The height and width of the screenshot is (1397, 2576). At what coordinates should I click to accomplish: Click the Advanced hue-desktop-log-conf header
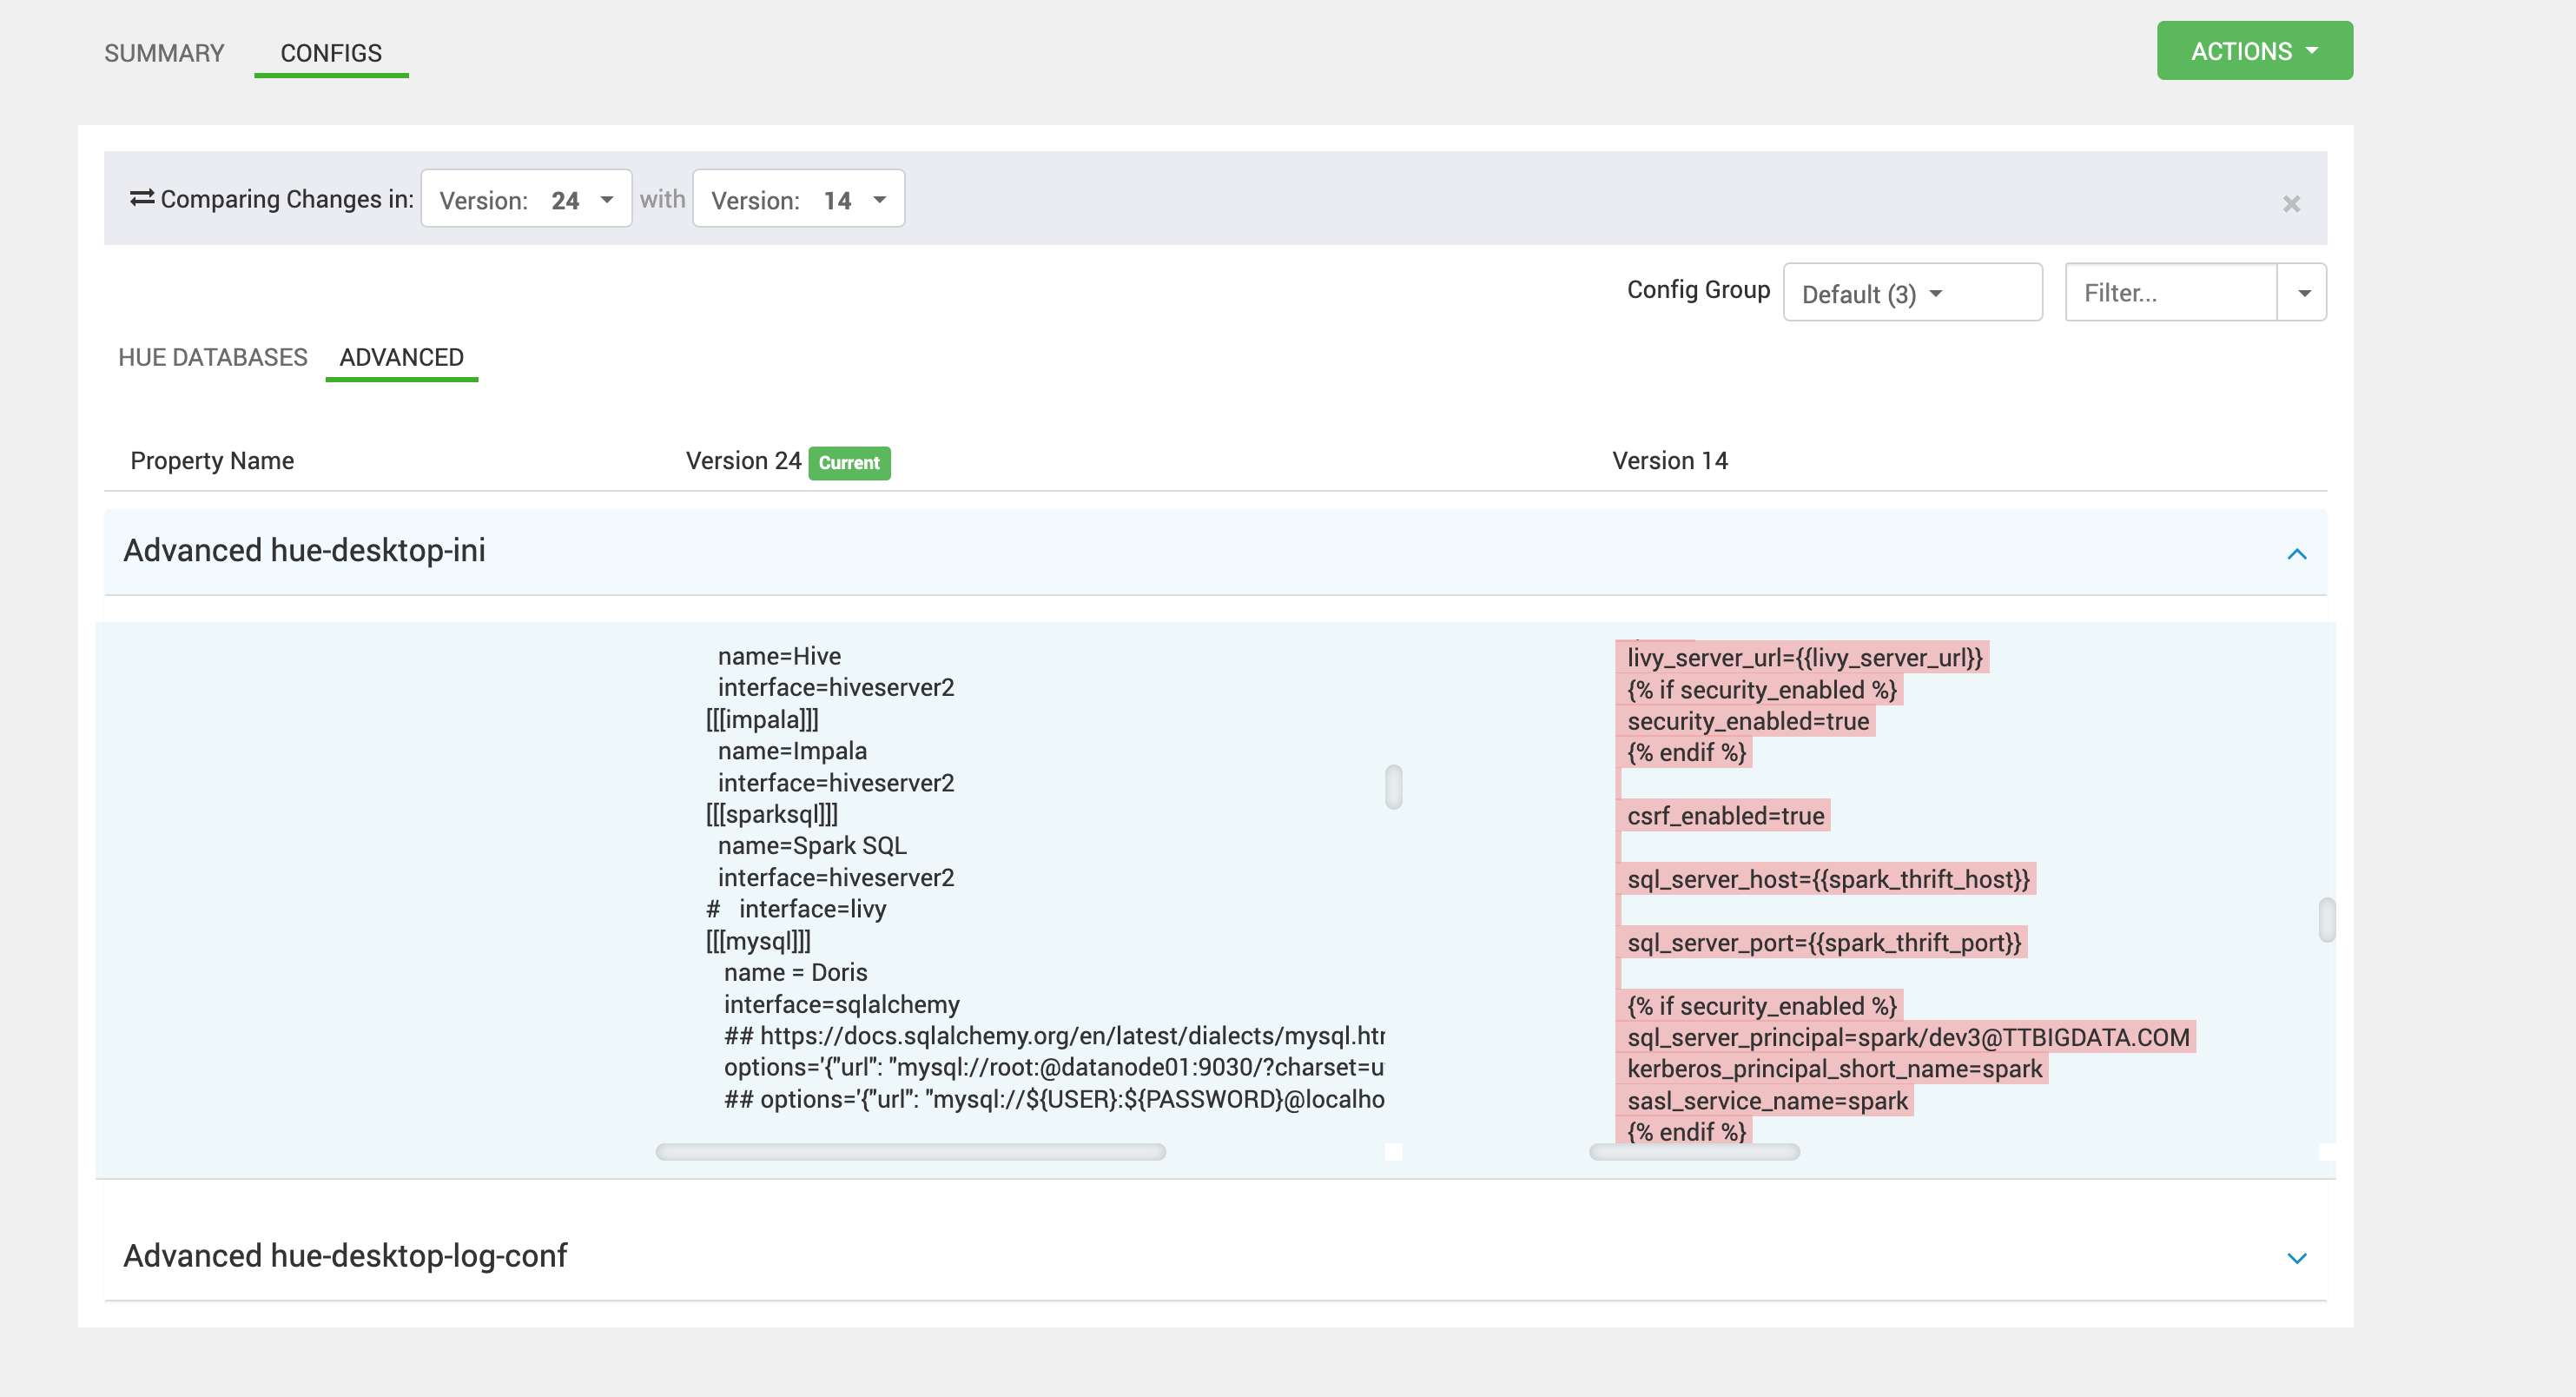pyautogui.click(x=345, y=1256)
